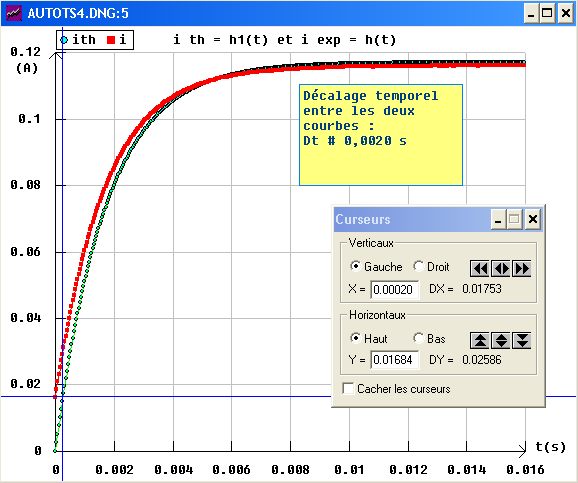Screen dimensions: 578x483
Task: Minimize the Curseurs dialog
Action: (x=498, y=219)
